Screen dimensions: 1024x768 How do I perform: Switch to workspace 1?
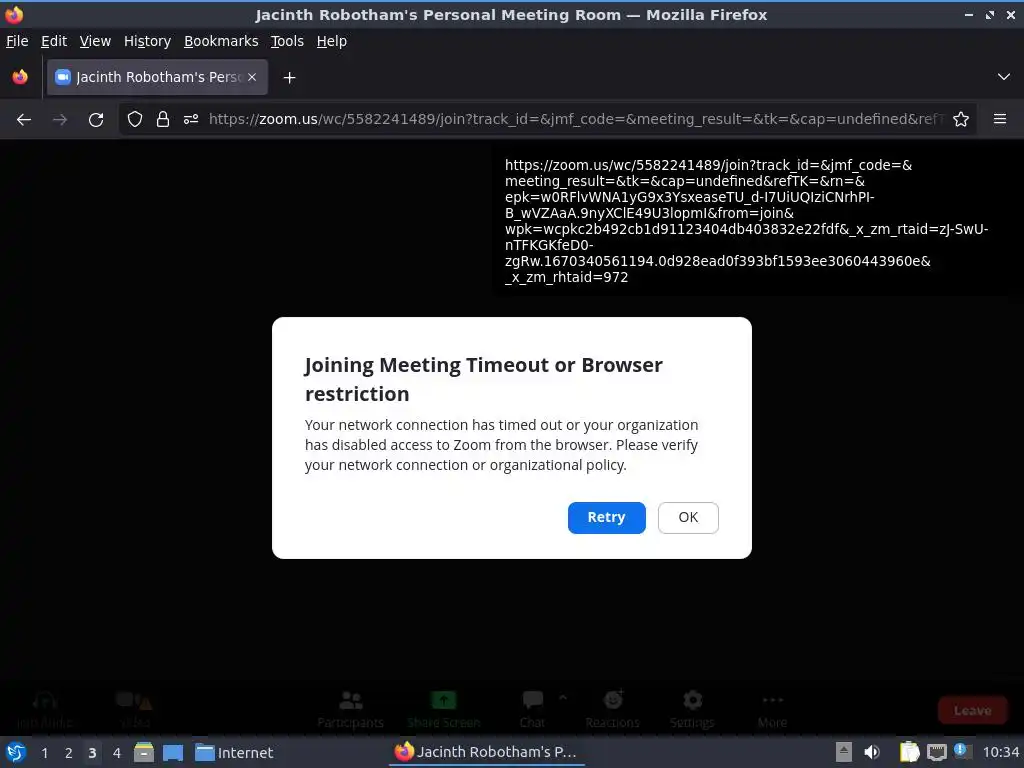44,753
